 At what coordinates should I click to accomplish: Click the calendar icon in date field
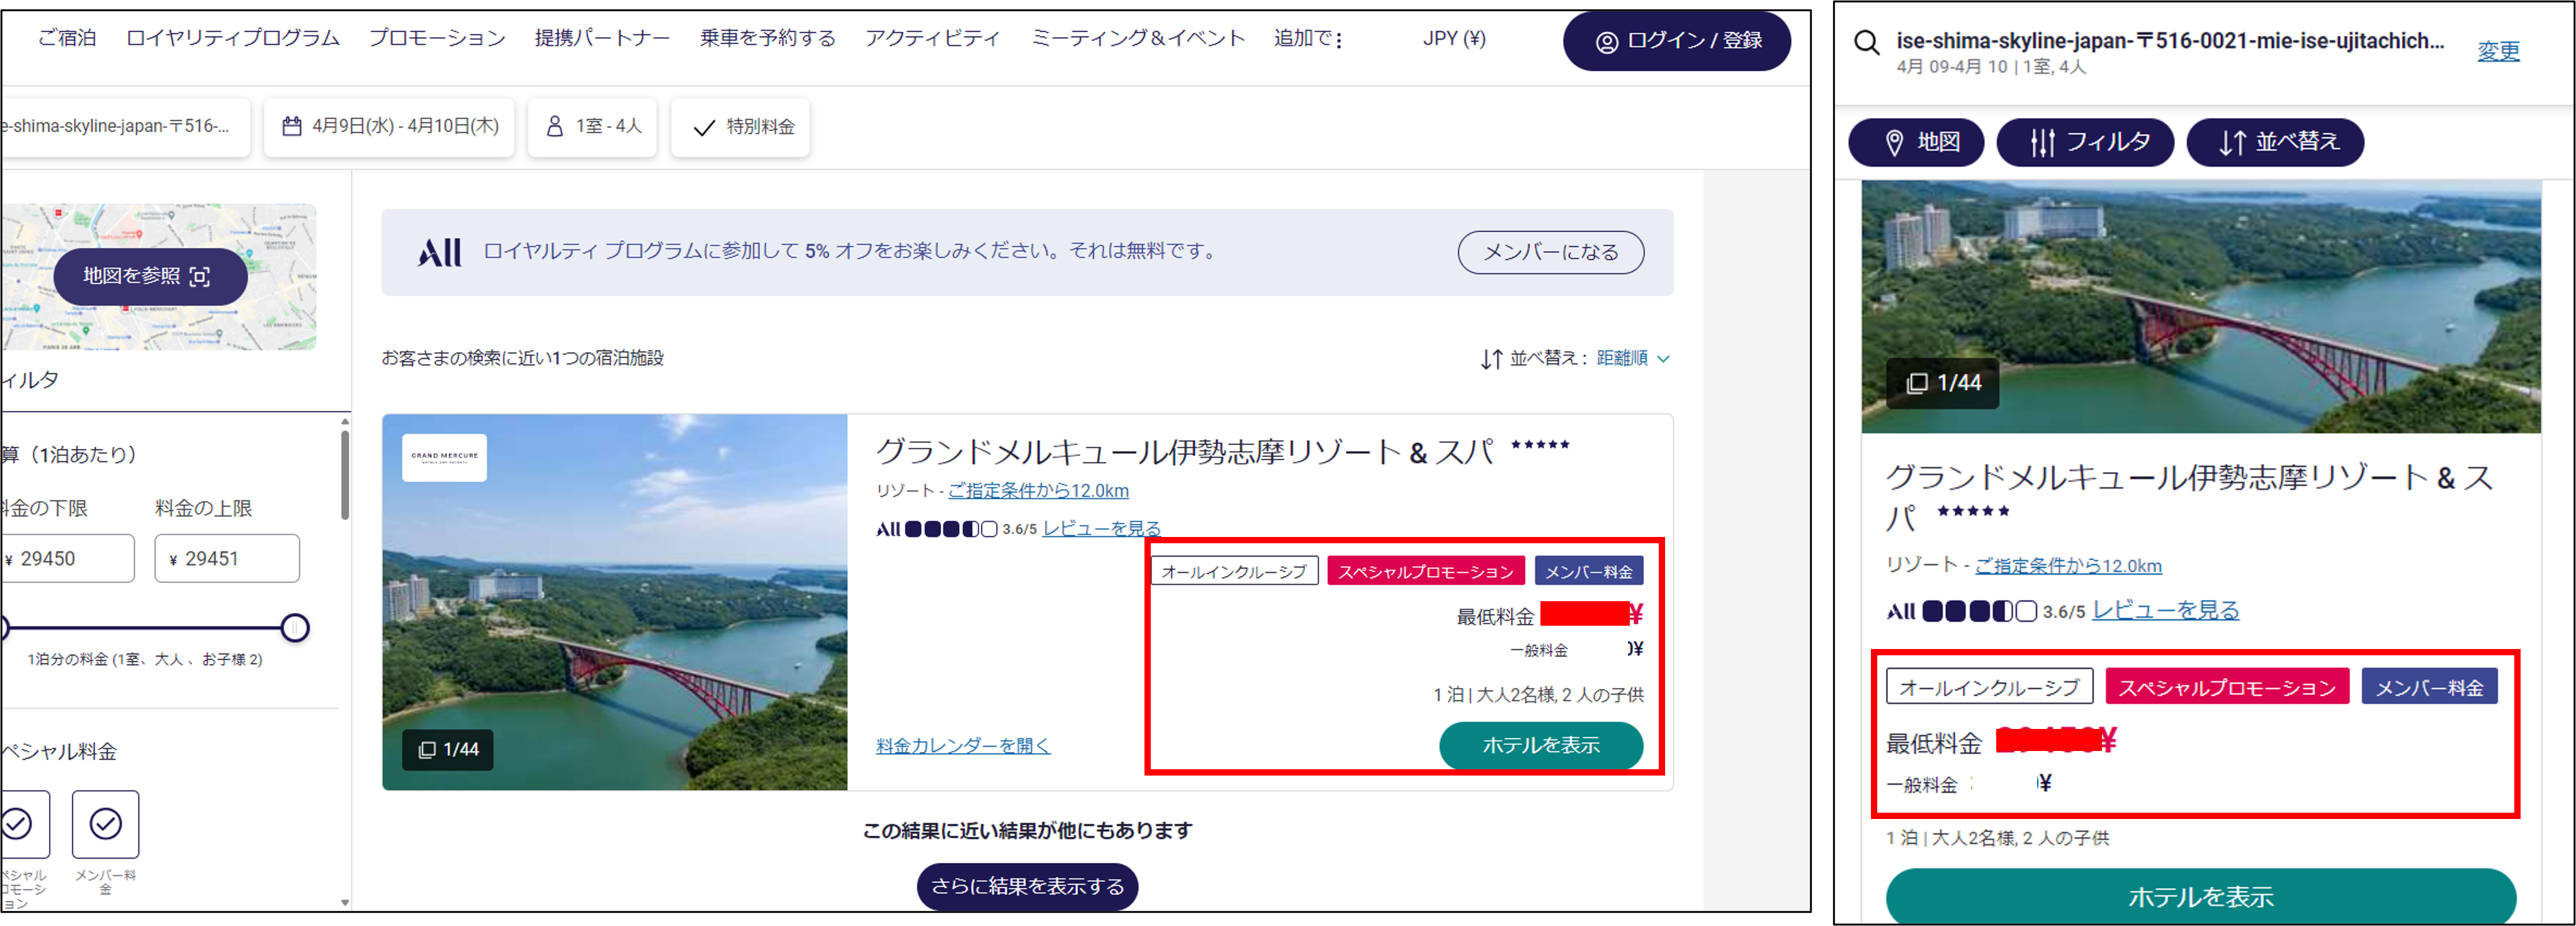point(292,127)
